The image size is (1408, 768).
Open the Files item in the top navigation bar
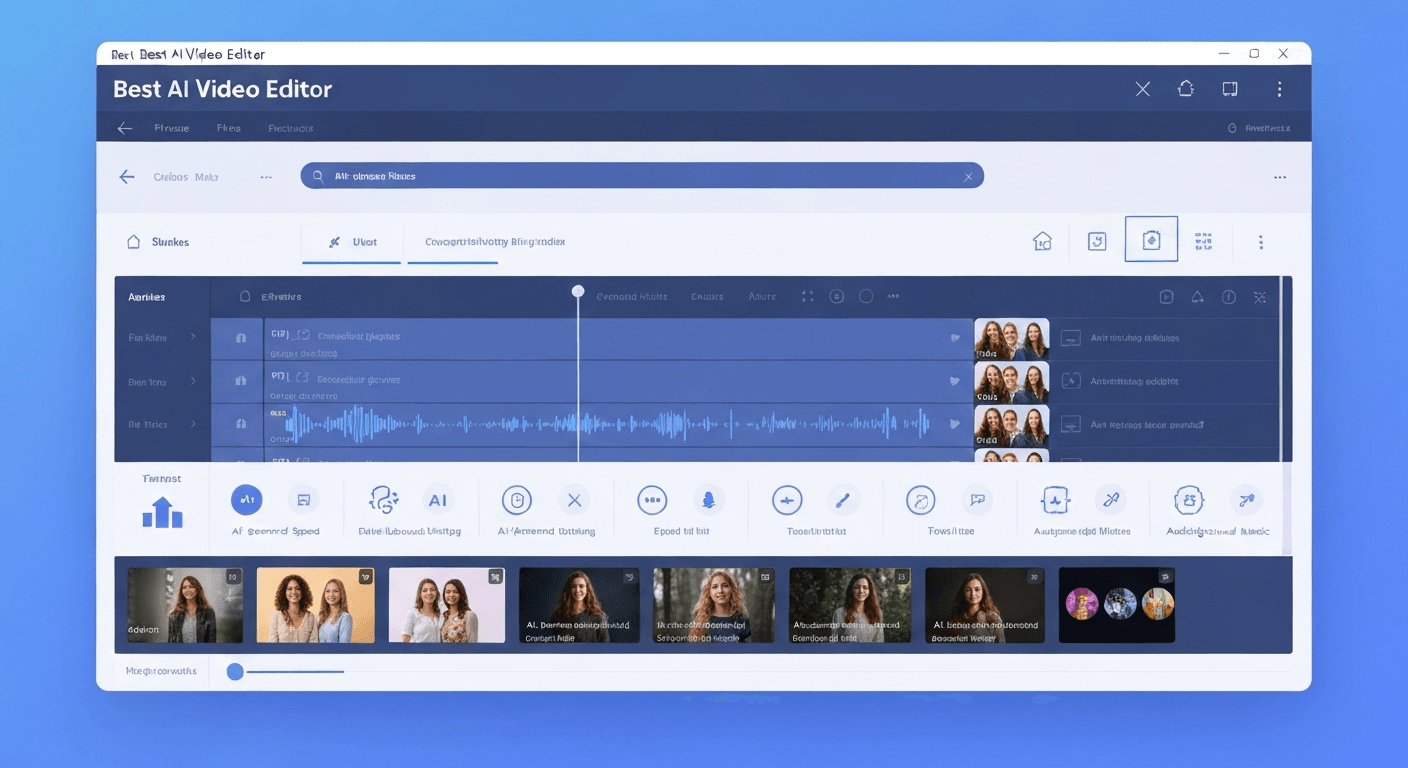(228, 128)
